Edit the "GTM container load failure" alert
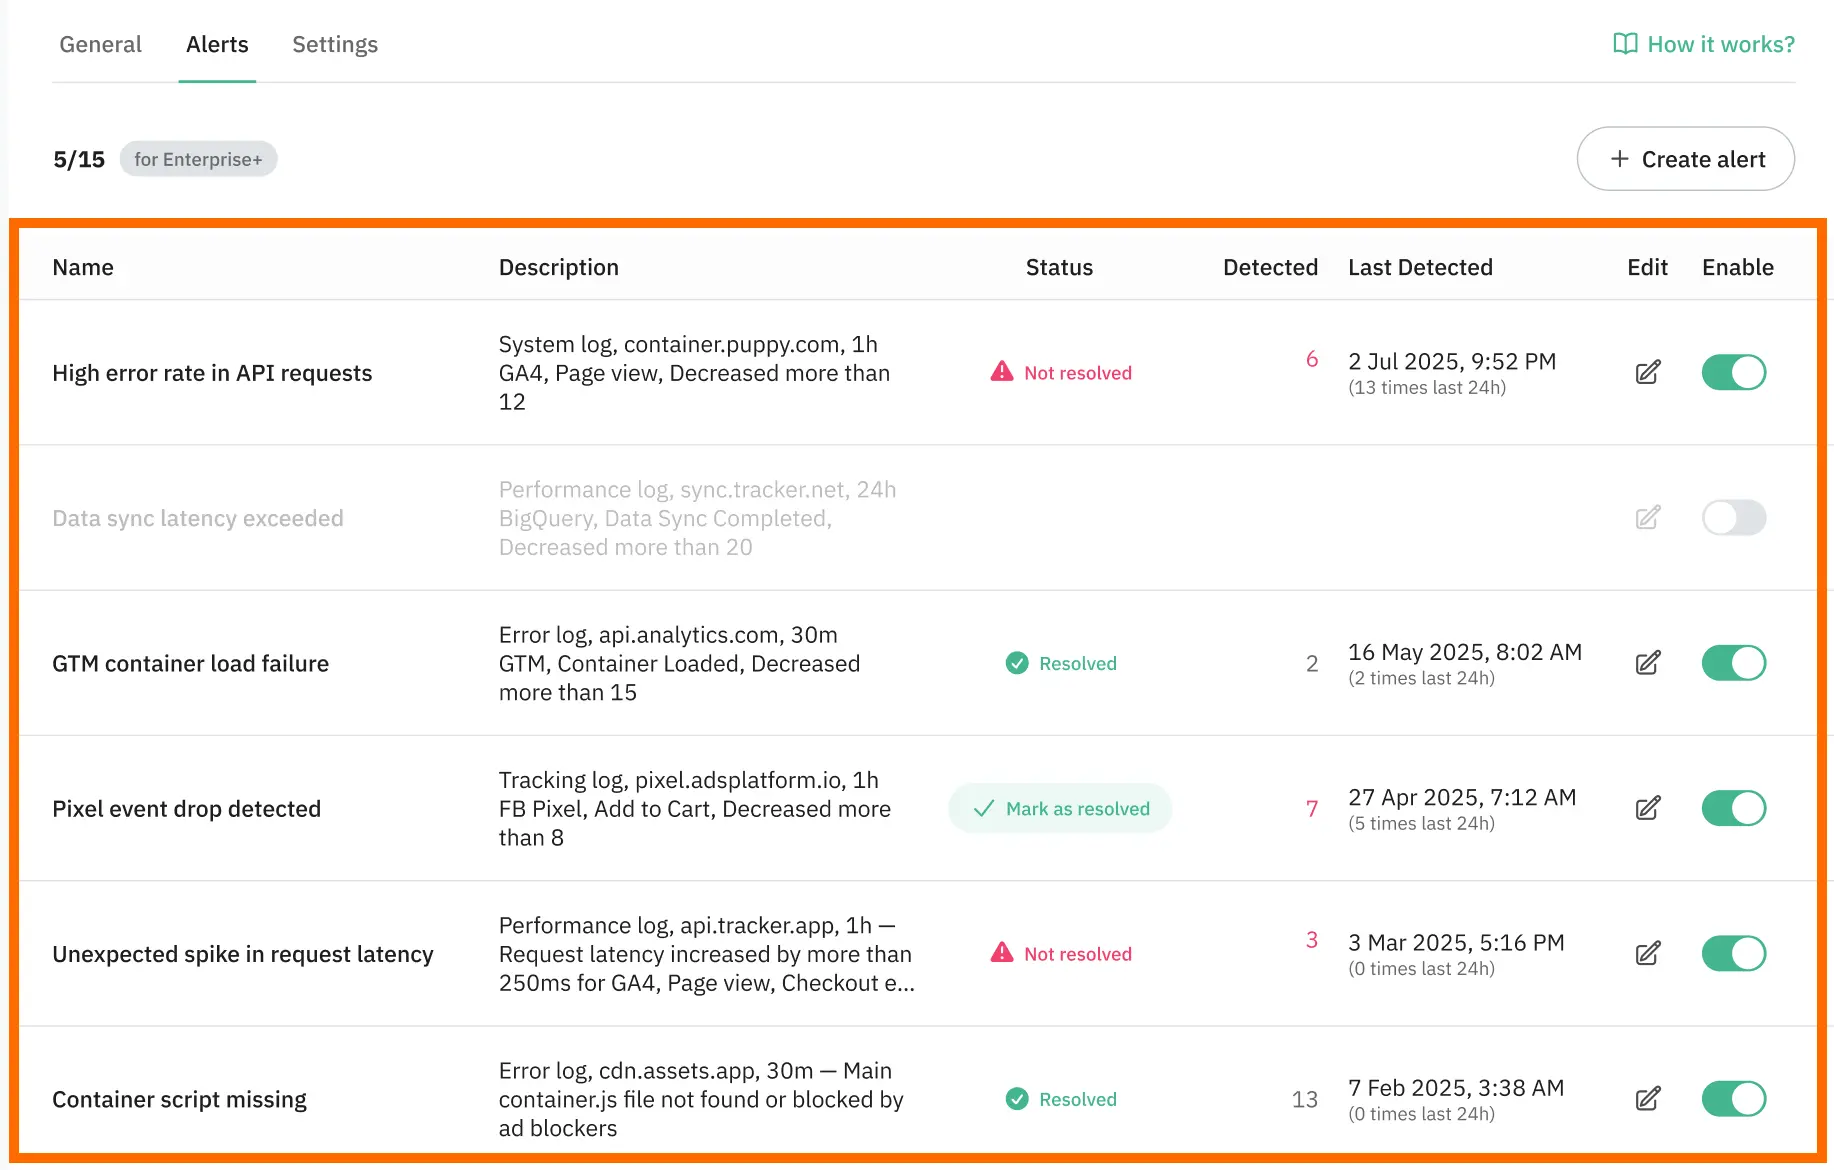The width and height of the screenshot is (1834, 1170). tap(1647, 662)
